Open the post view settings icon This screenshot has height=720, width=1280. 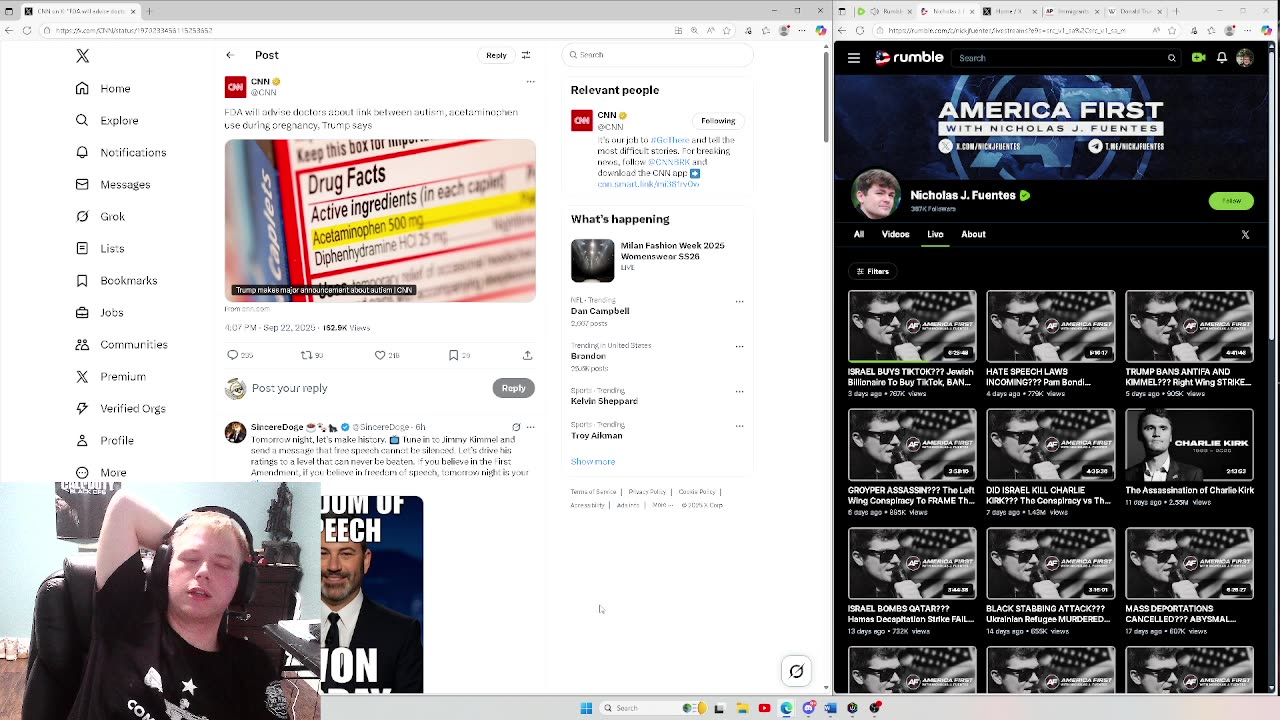point(526,55)
